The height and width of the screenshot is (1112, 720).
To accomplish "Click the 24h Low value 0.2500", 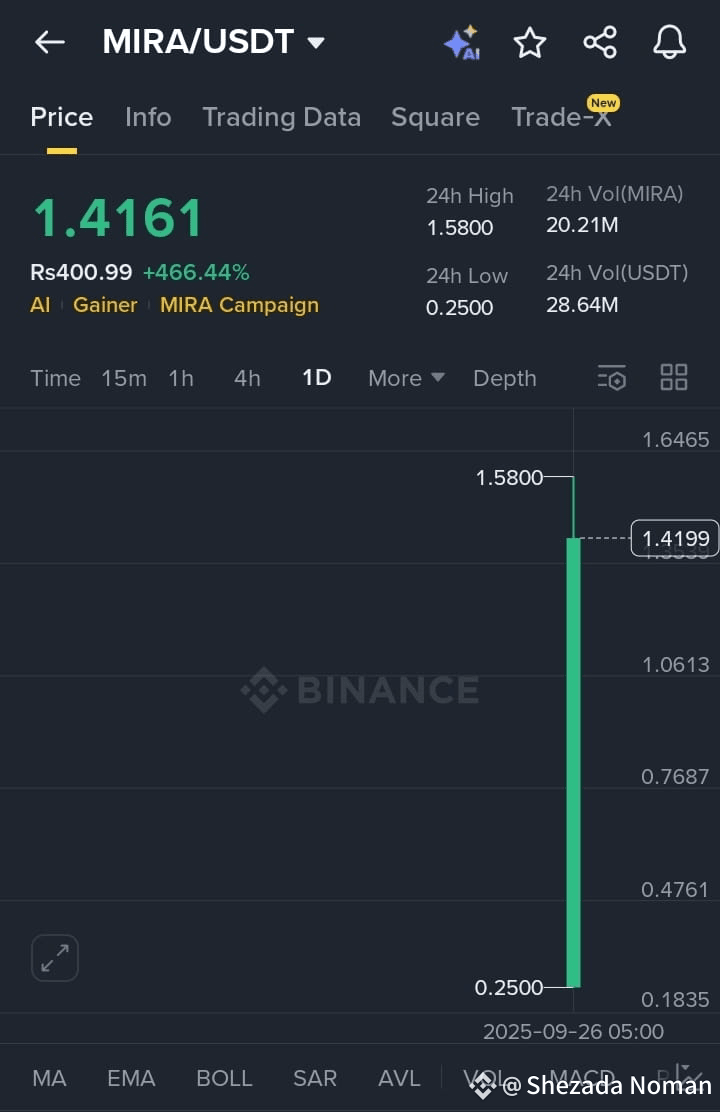I will (x=460, y=308).
